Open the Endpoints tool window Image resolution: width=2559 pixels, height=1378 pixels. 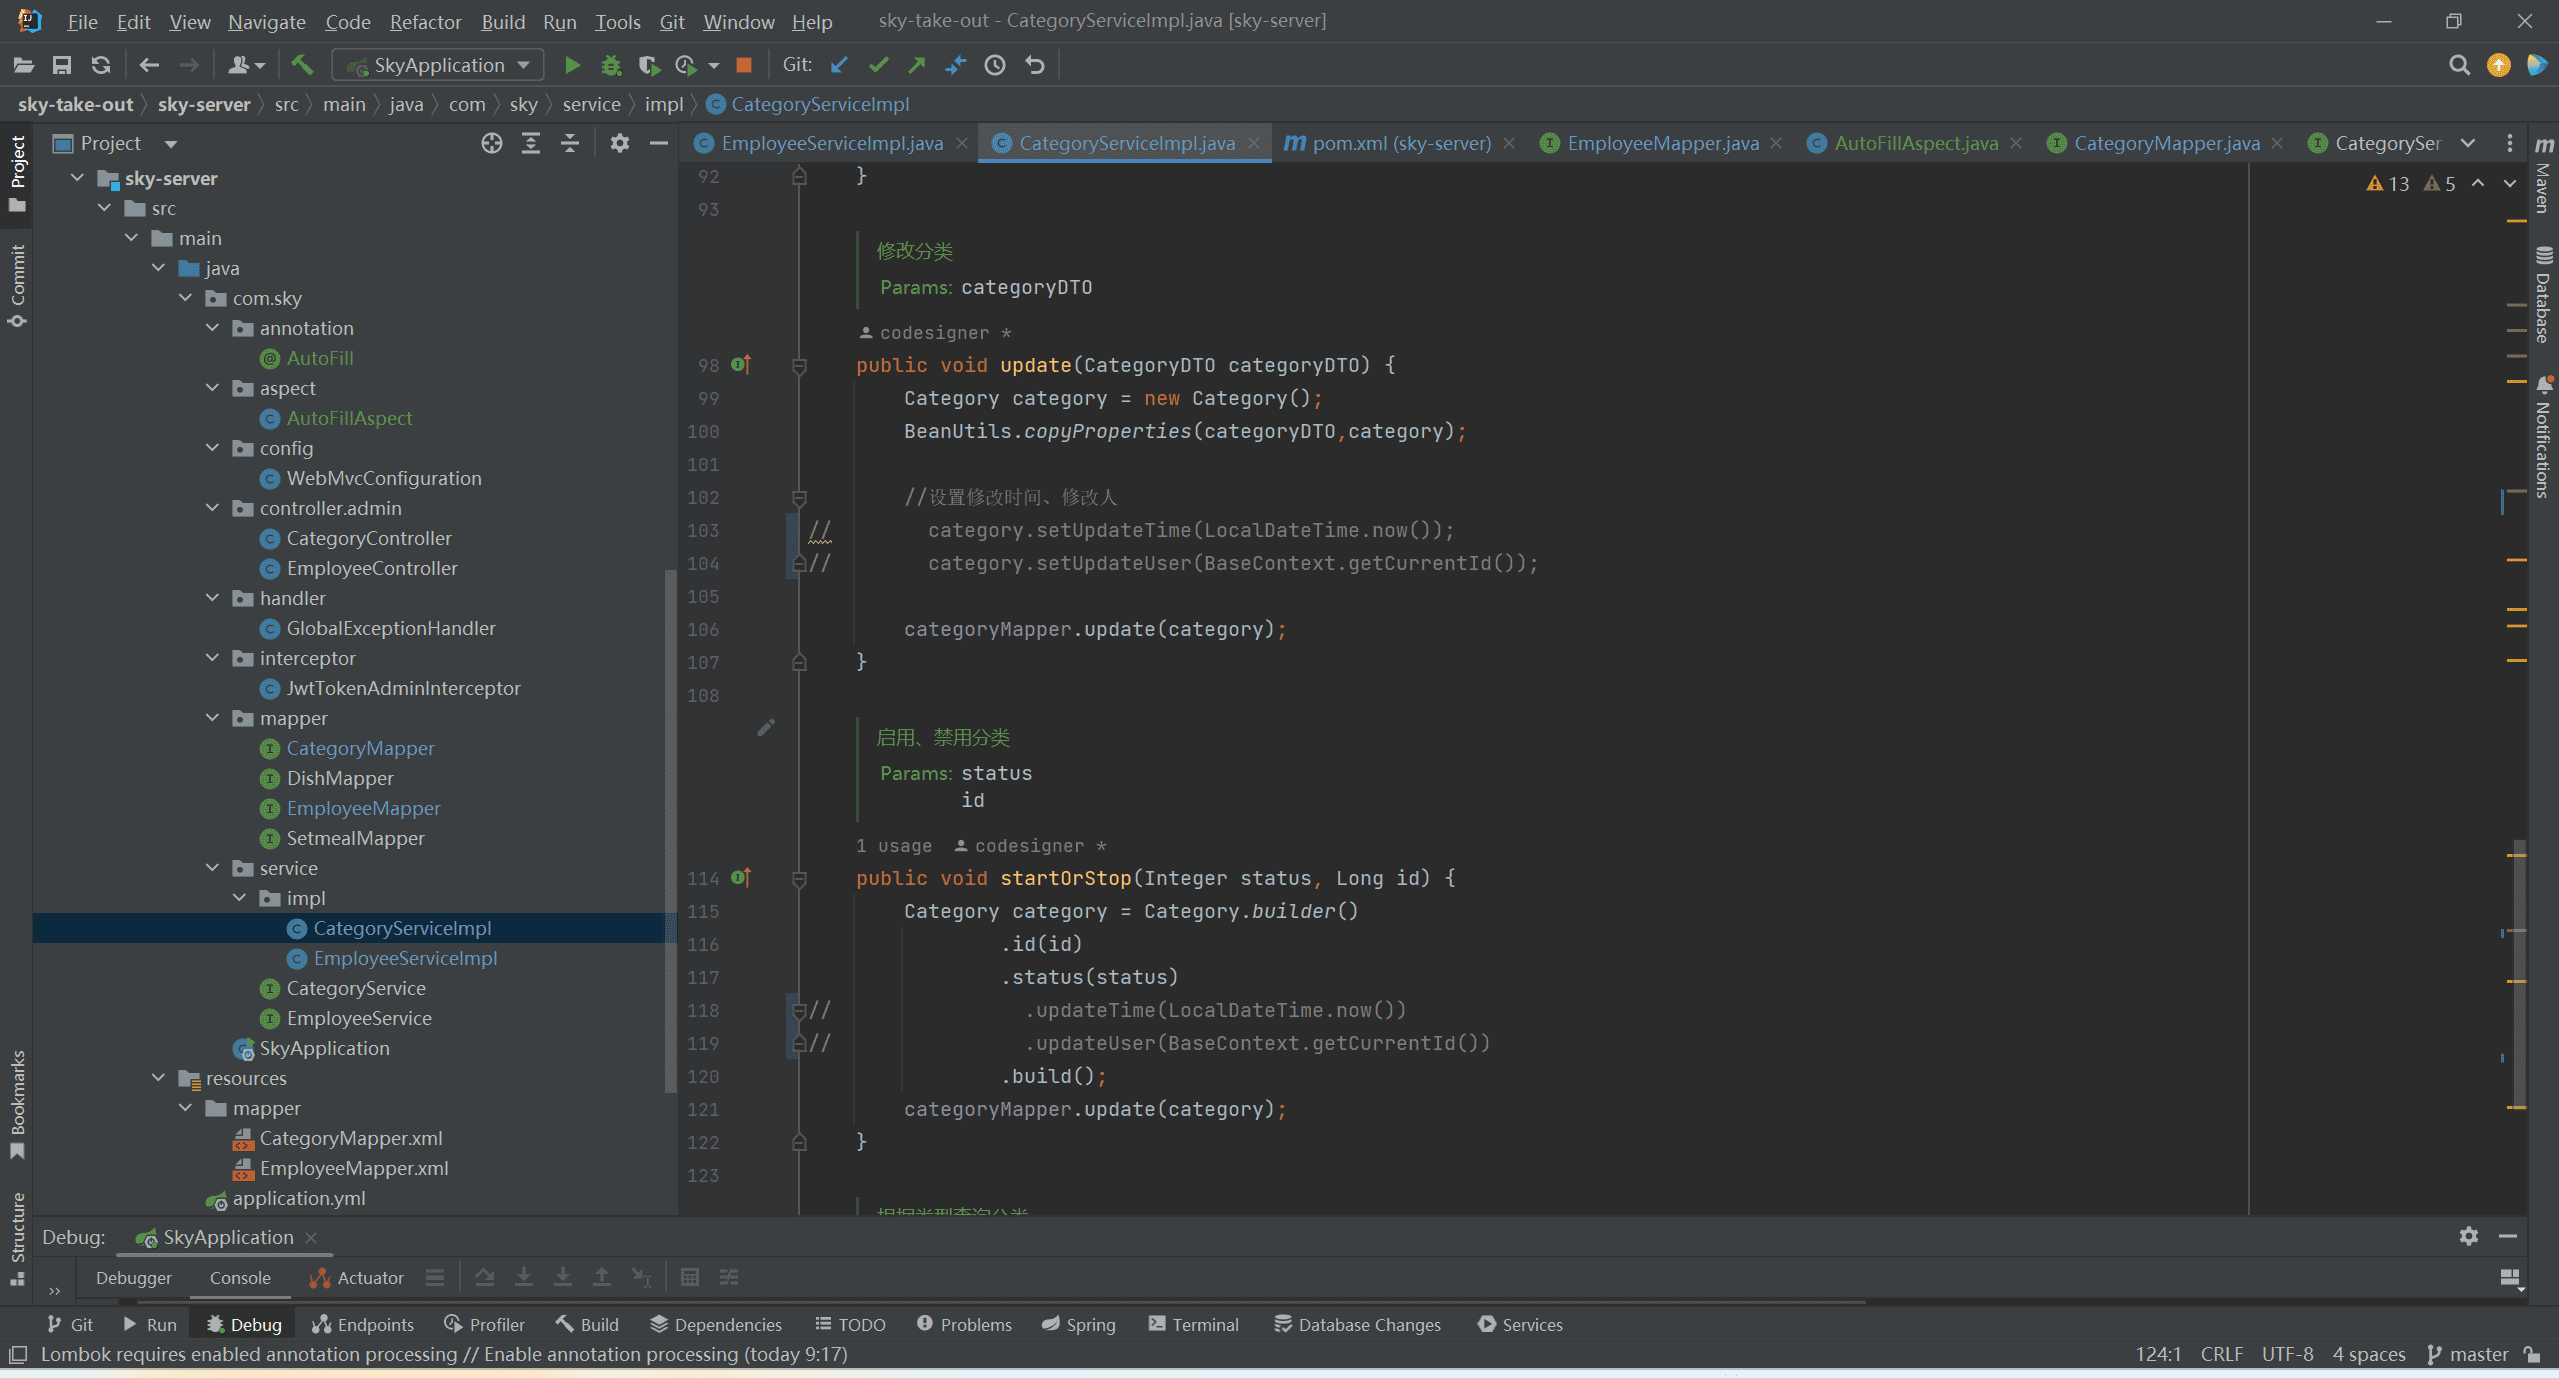pos(362,1324)
